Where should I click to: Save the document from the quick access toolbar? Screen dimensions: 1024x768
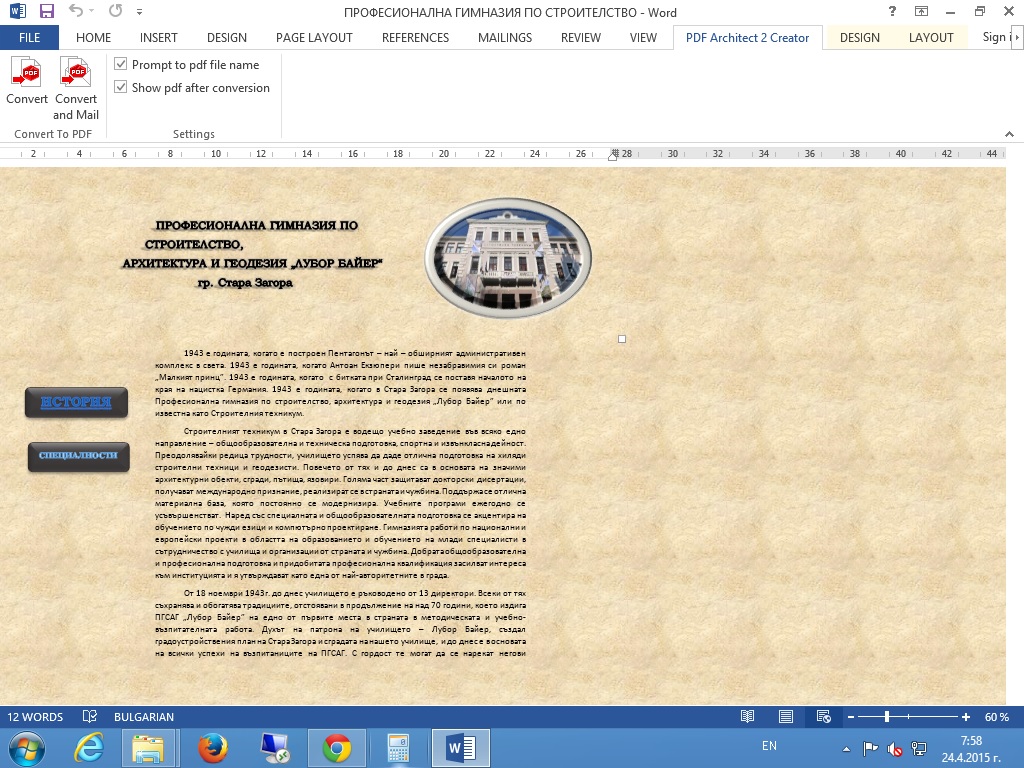[47, 13]
